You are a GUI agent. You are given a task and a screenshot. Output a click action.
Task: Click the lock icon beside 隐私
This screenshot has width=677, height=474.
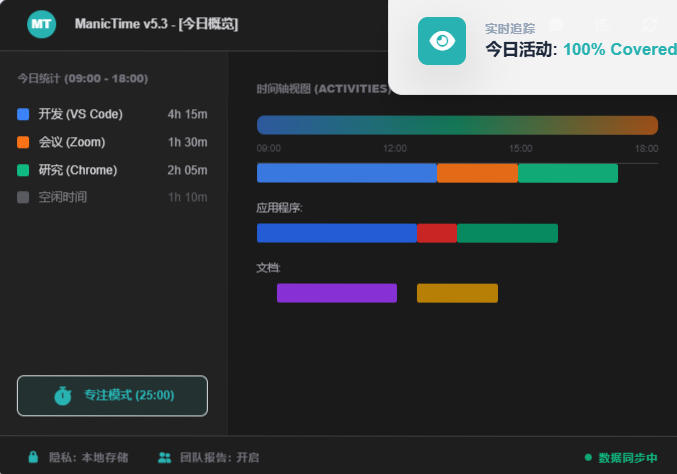click(x=33, y=457)
